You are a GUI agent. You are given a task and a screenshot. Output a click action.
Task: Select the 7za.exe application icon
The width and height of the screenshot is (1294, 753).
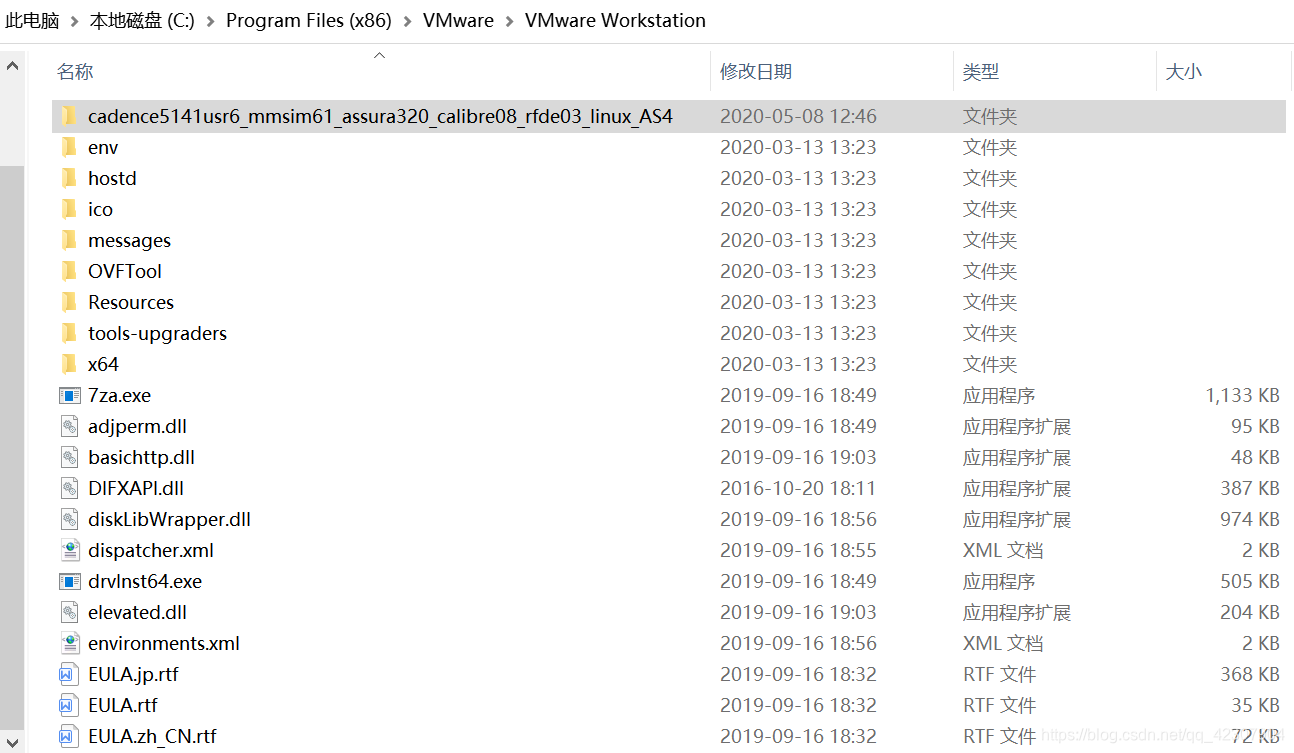click(x=69, y=395)
